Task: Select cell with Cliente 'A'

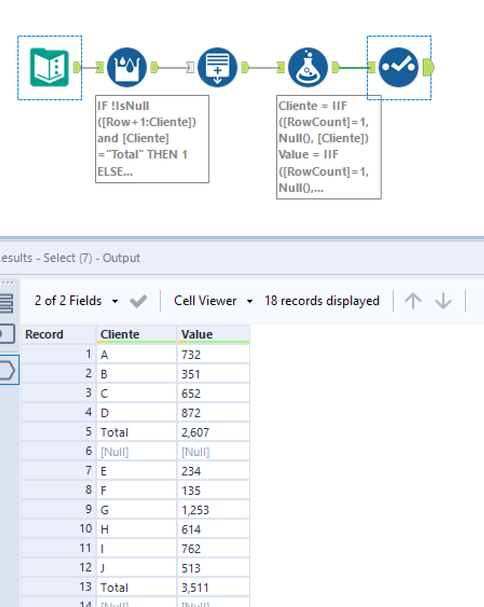Action: click(x=136, y=354)
